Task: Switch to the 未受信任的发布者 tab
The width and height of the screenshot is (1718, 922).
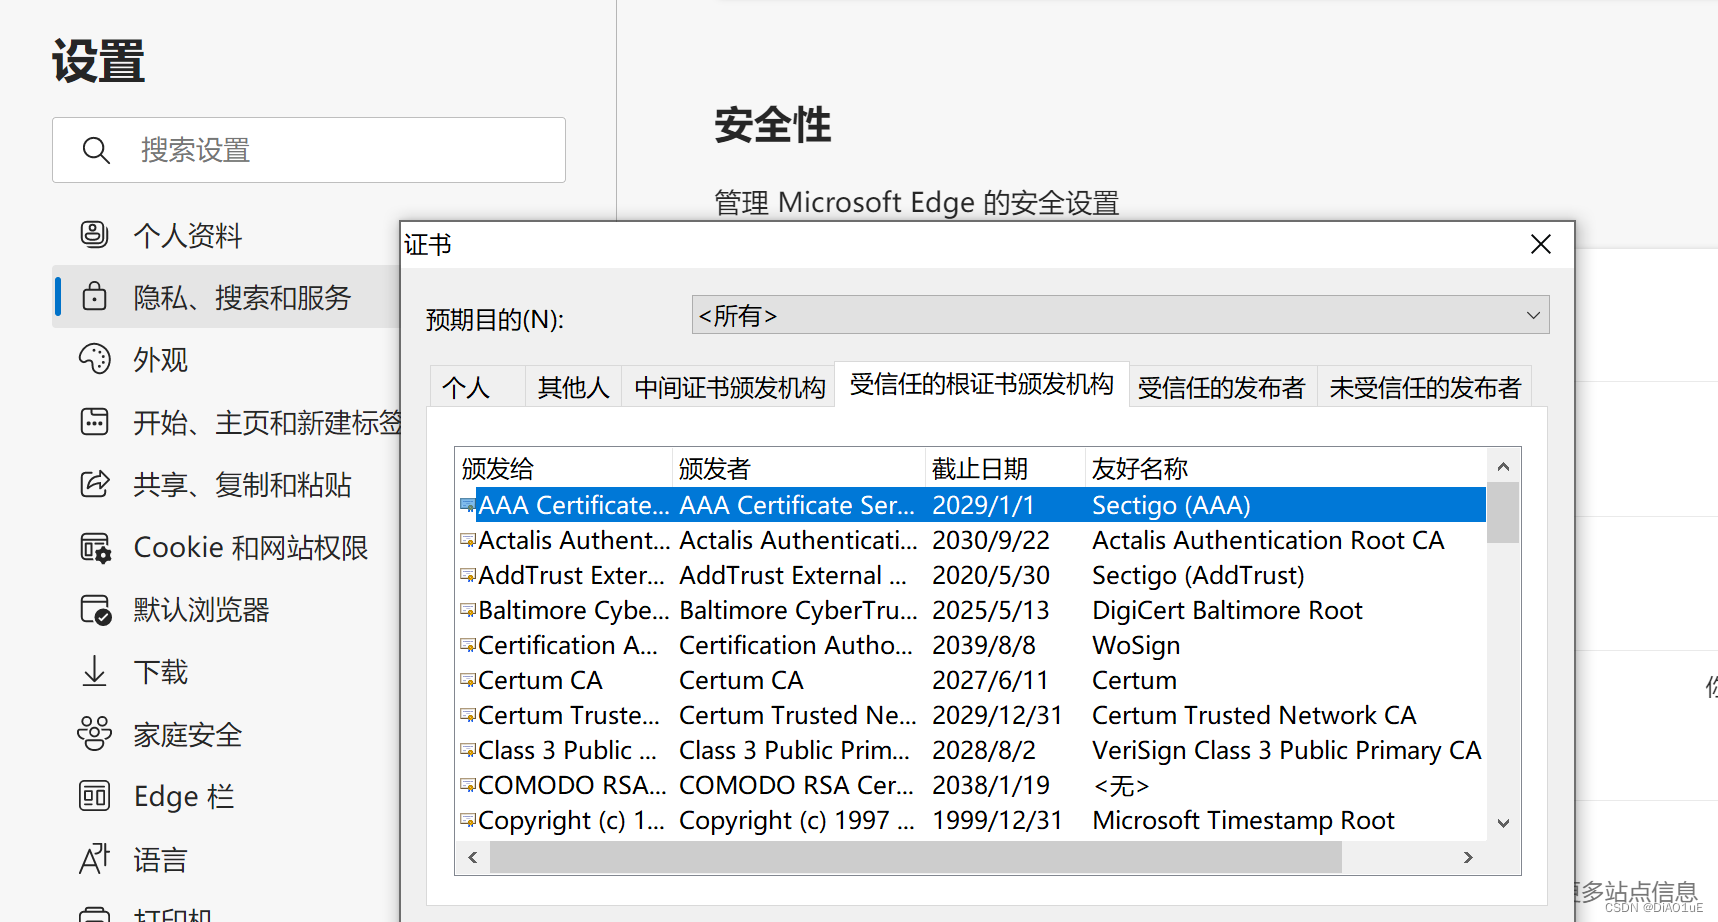Action: pos(1425,387)
